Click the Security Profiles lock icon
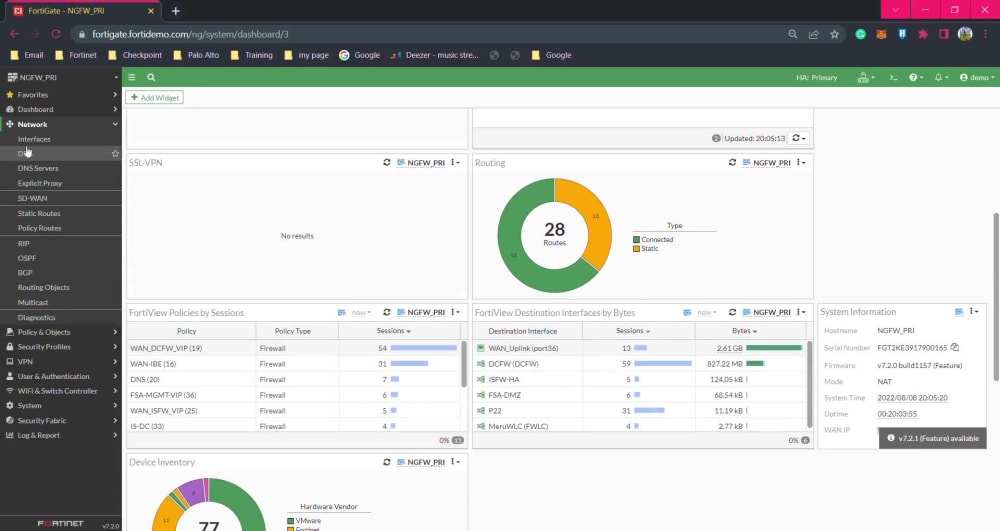 pyautogui.click(x=10, y=347)
